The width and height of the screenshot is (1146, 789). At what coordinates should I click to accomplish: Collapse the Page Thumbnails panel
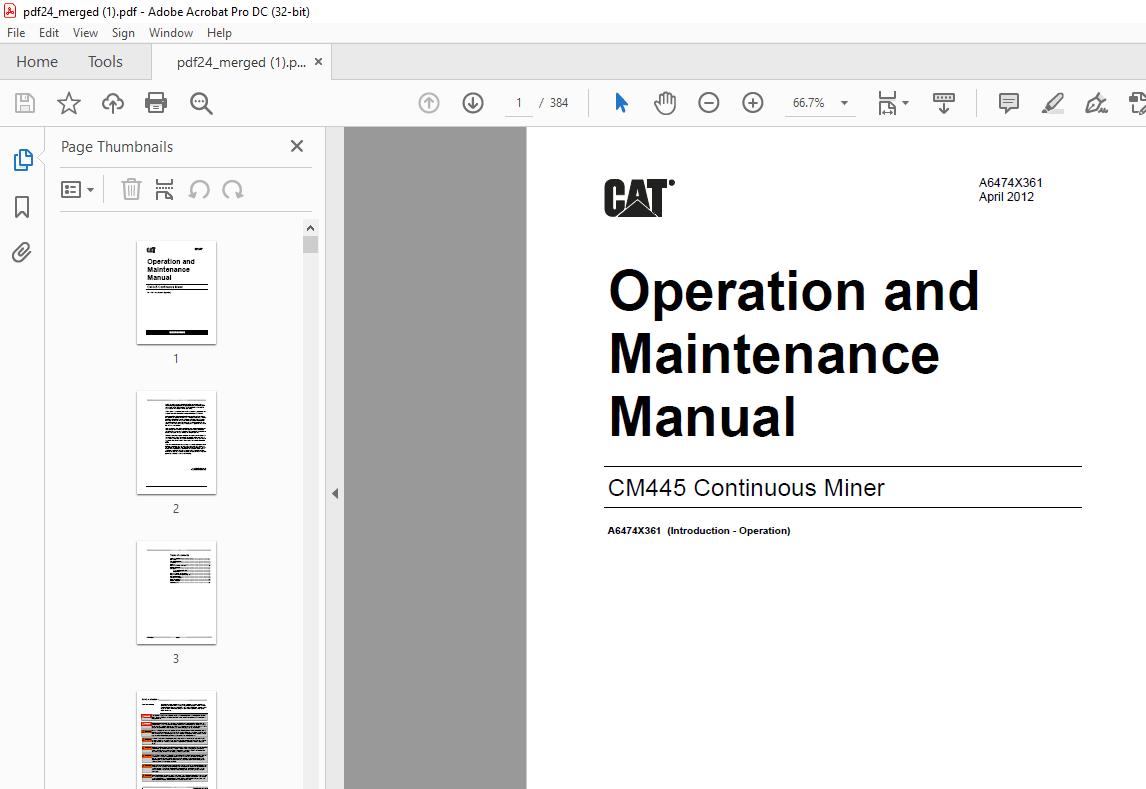[296, 146]
